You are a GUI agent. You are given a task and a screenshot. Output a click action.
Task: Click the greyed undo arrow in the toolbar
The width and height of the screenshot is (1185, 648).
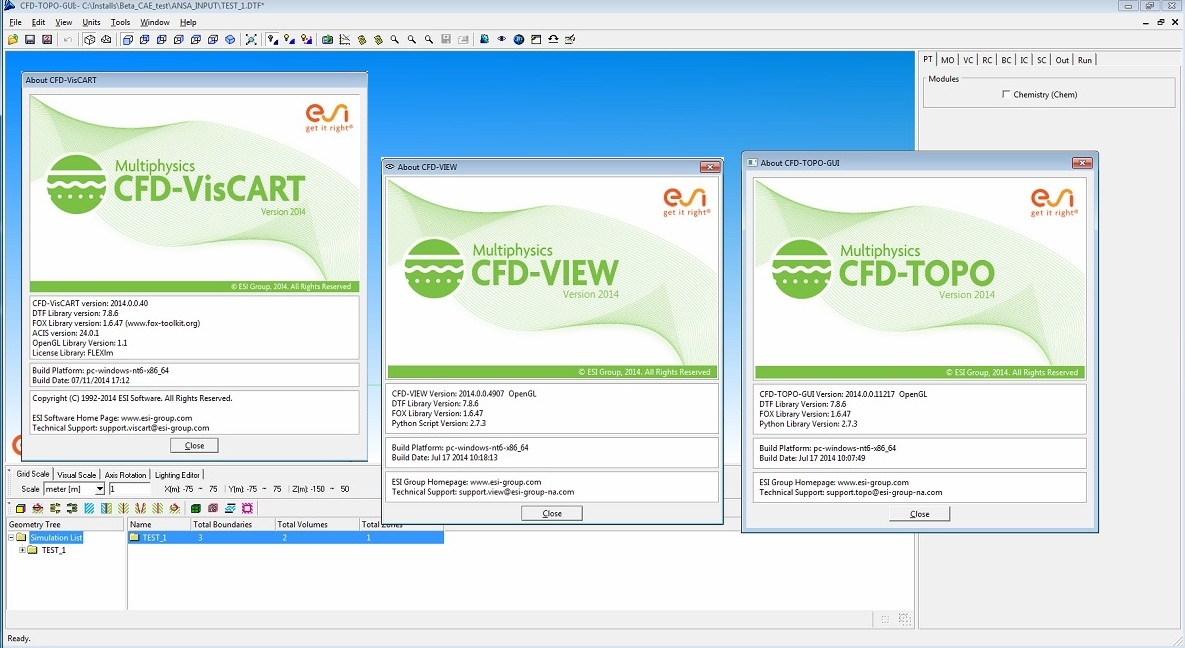tap(67, 39)
